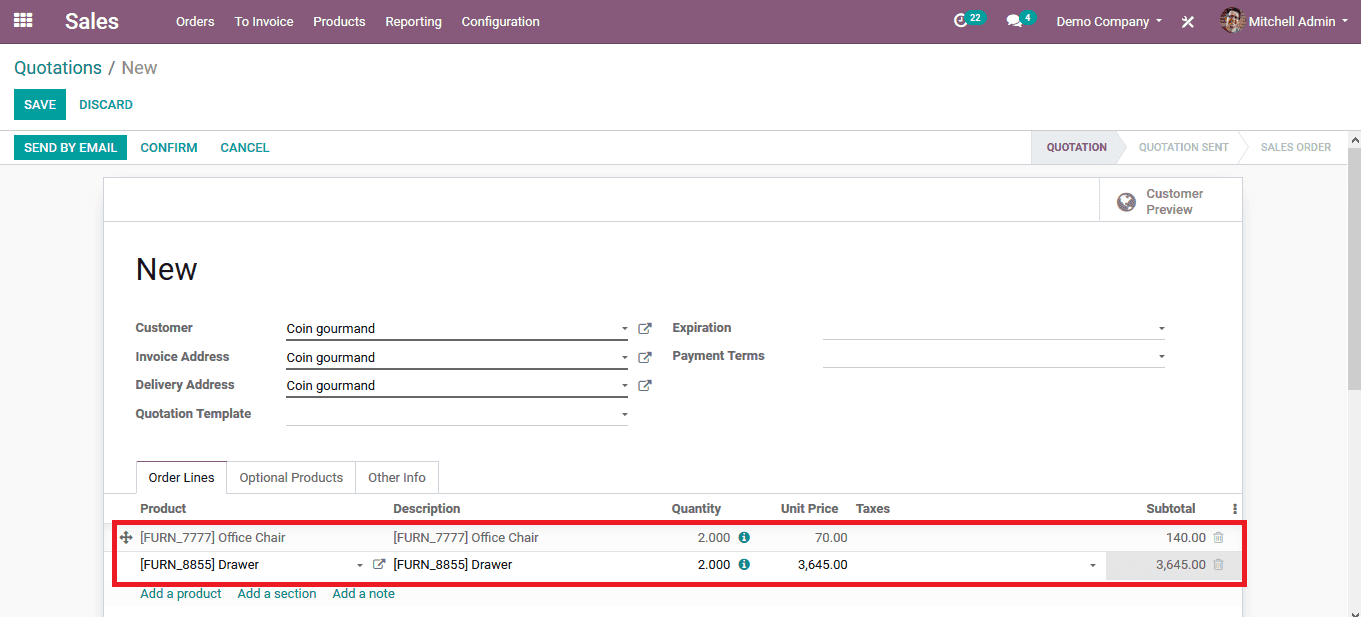Select the SALES ORDER status stage
This screenshot has width=1361, height=617.
[1296, 147]
